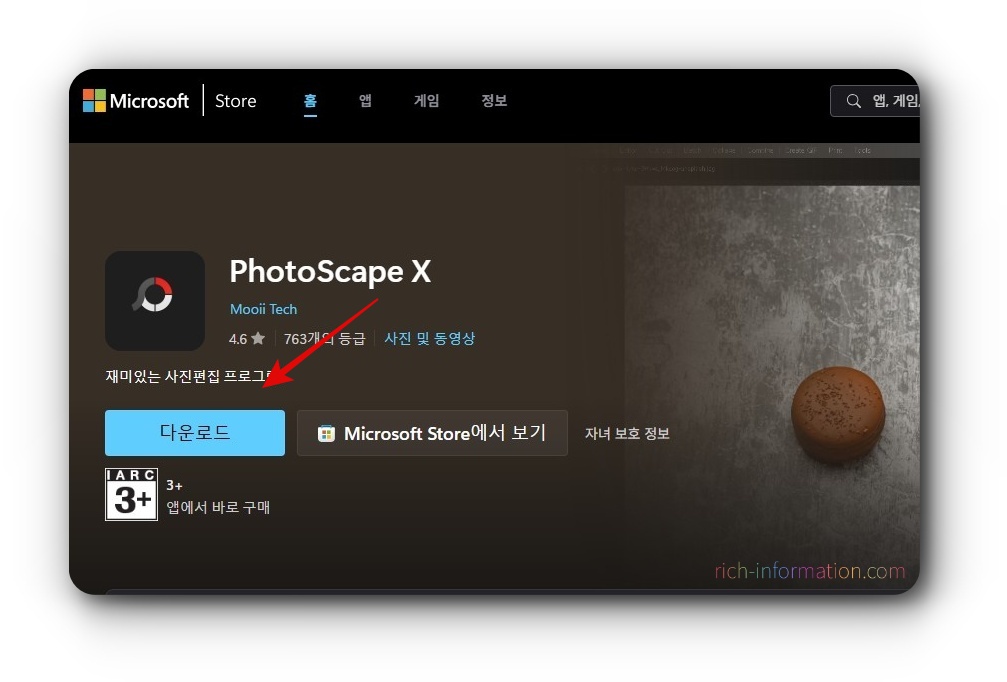Screen dimensions: 1007x682
Task: Open the 게임 tab
Action: coord(426,101)
